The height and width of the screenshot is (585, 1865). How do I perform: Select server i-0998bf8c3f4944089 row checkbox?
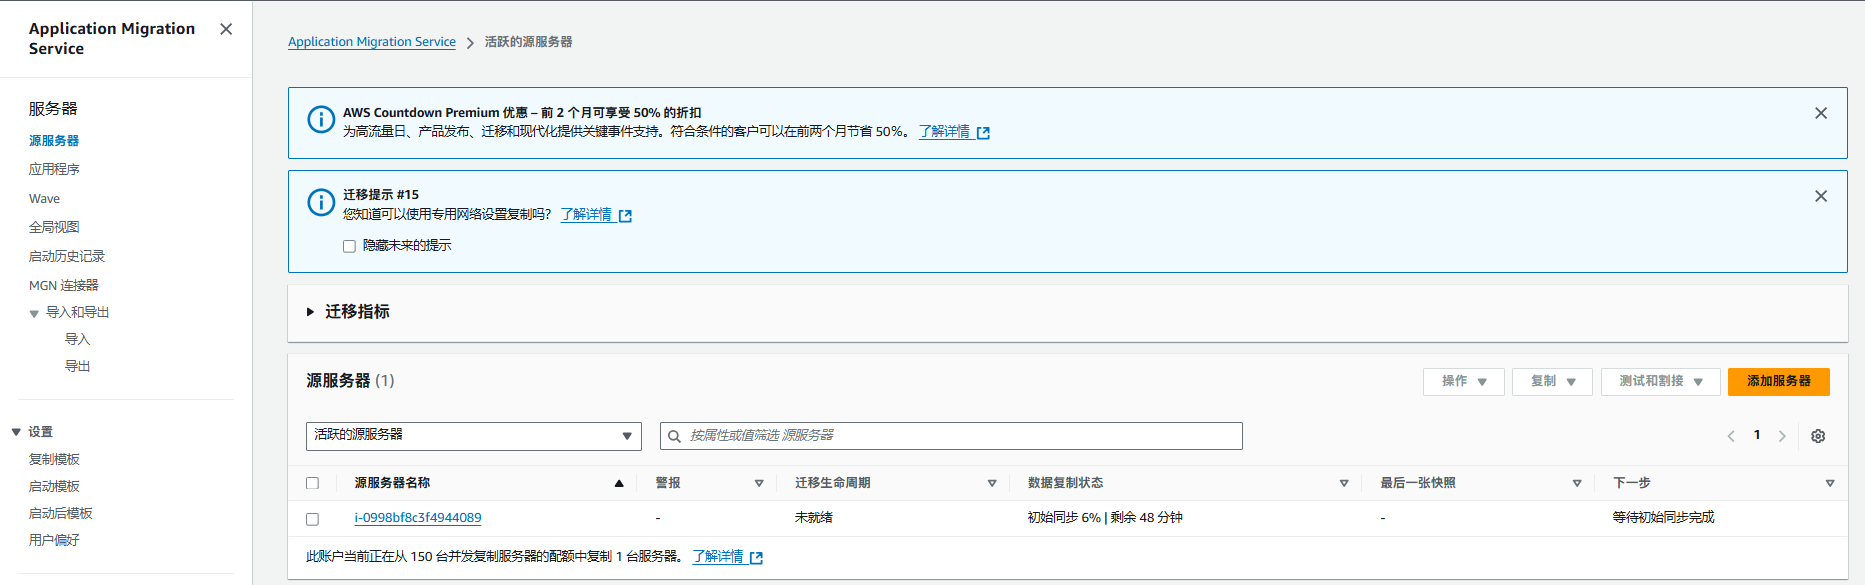click(x=312, y=519)
